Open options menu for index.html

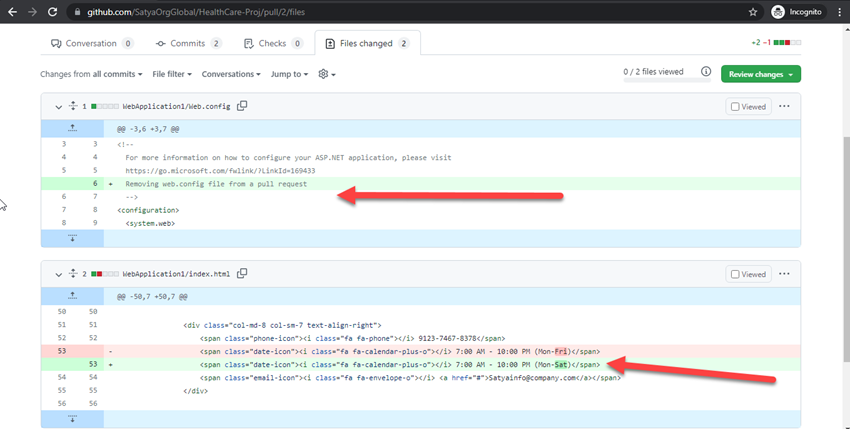(x=784, y=274)
